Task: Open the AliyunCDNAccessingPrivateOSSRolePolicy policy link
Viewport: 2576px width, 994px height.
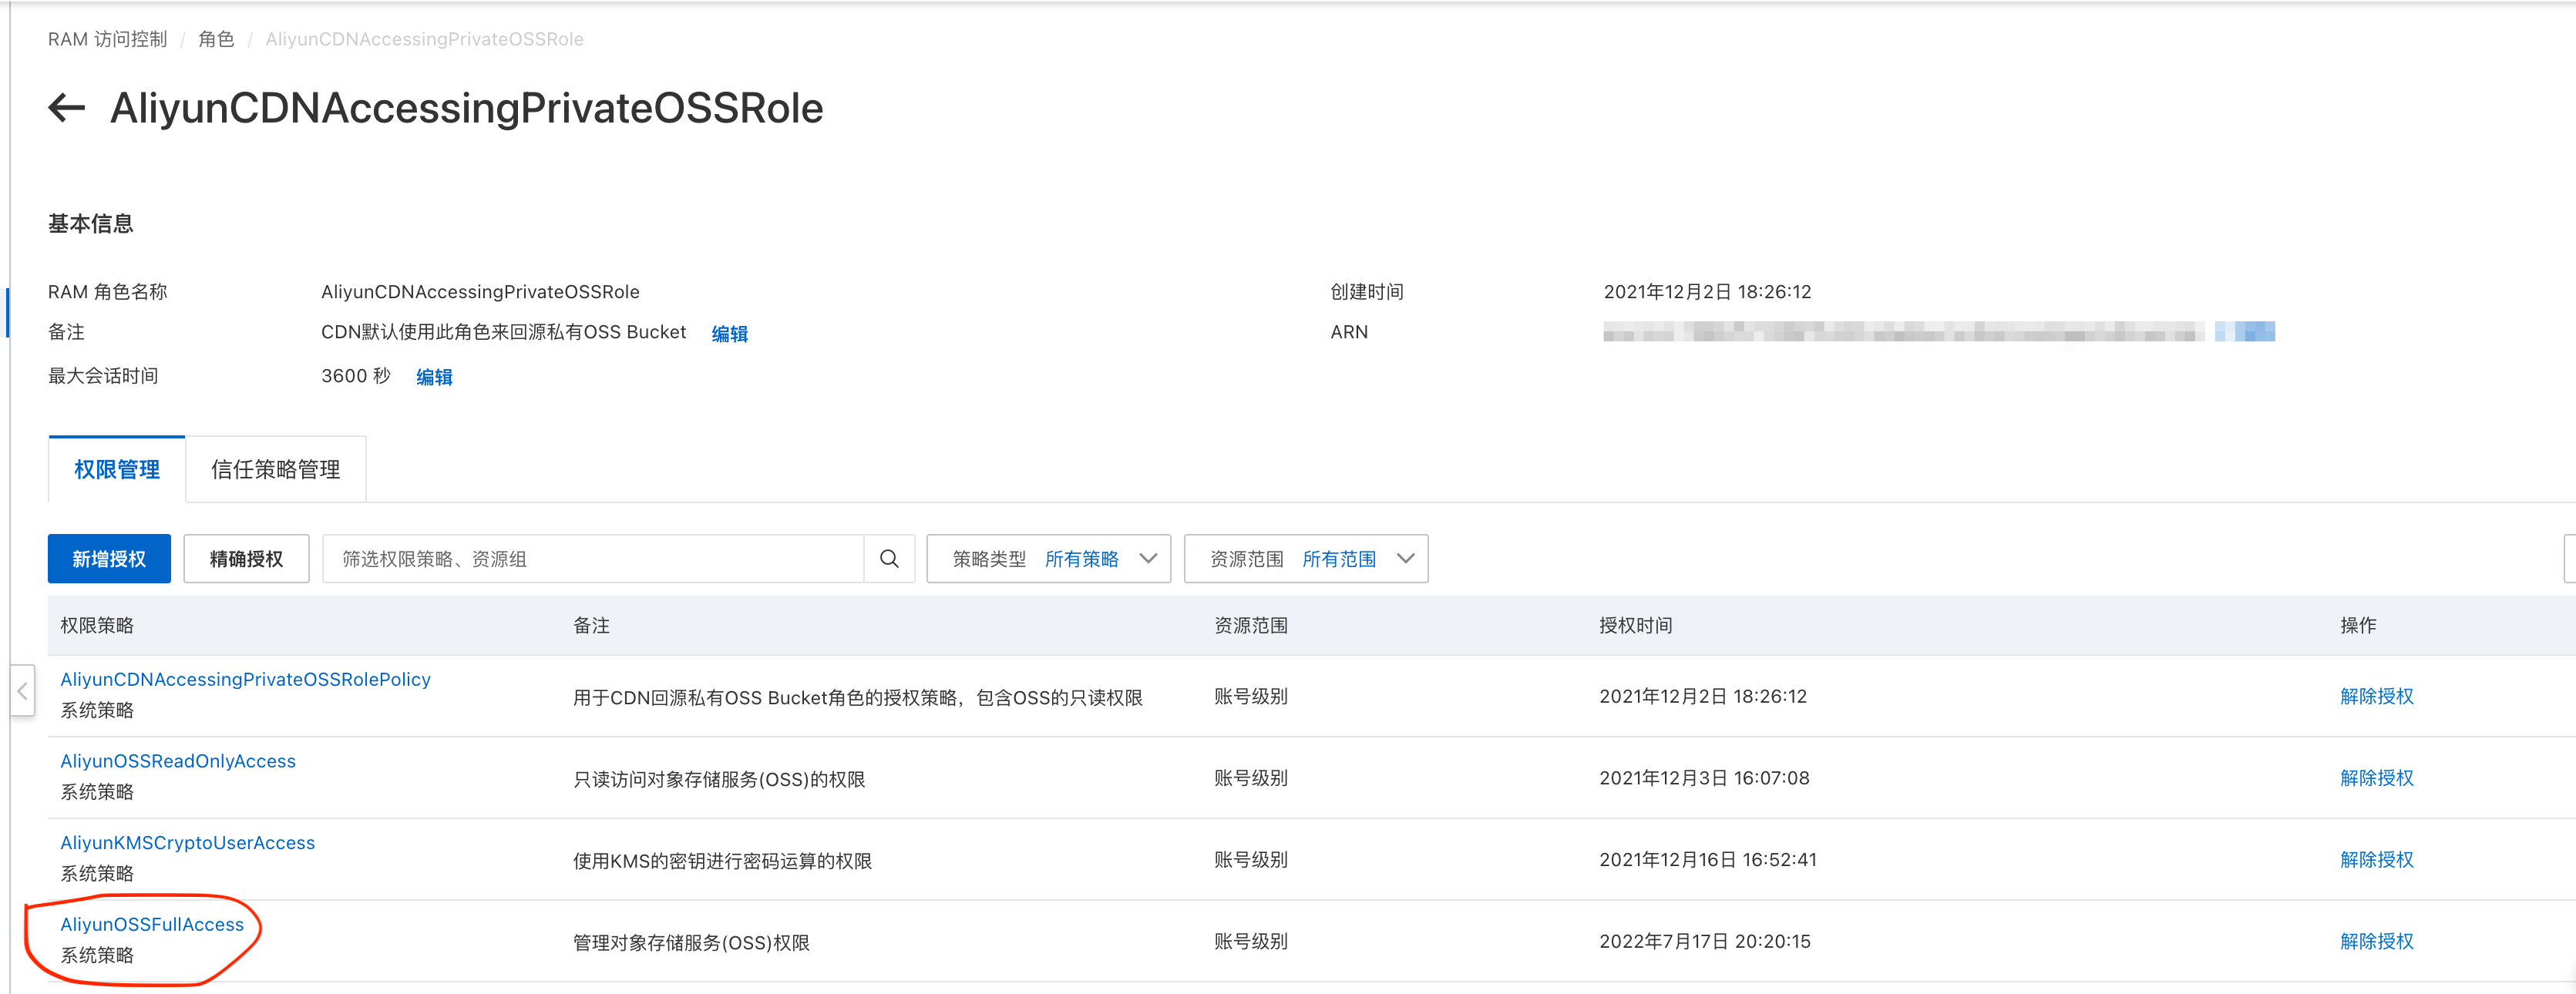Action: 246,679
